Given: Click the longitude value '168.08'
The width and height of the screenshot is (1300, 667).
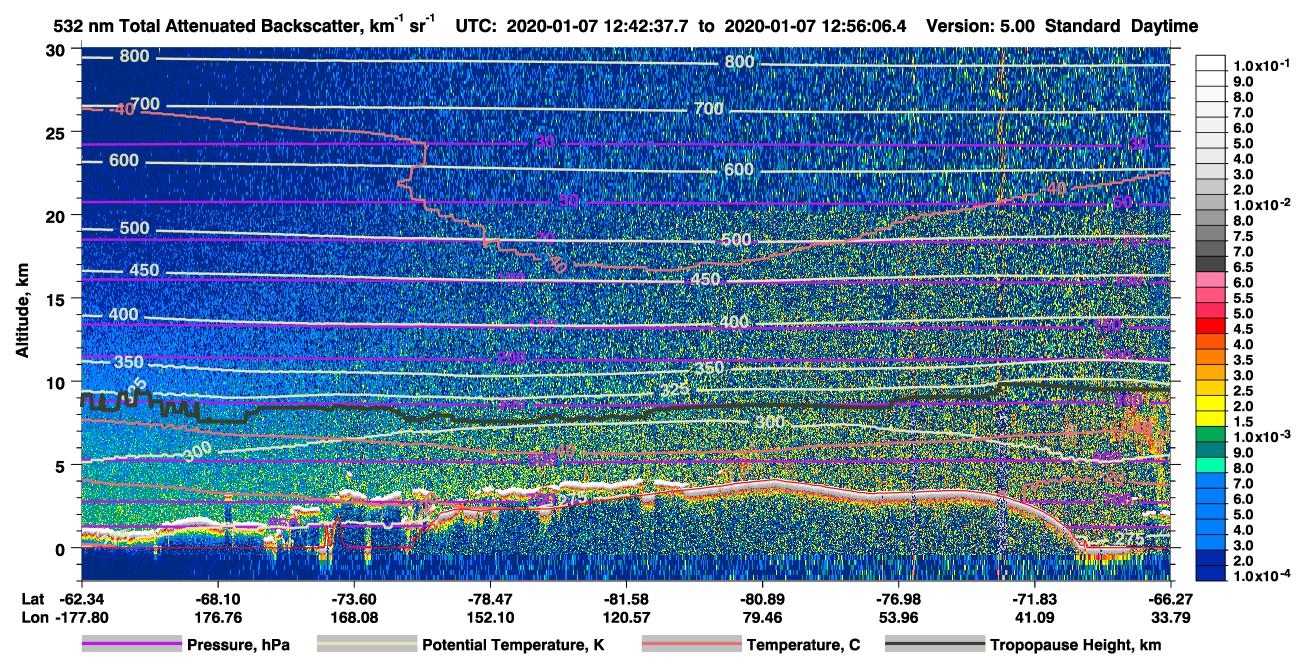Looking at the screenshot, I should coord(353,618).
